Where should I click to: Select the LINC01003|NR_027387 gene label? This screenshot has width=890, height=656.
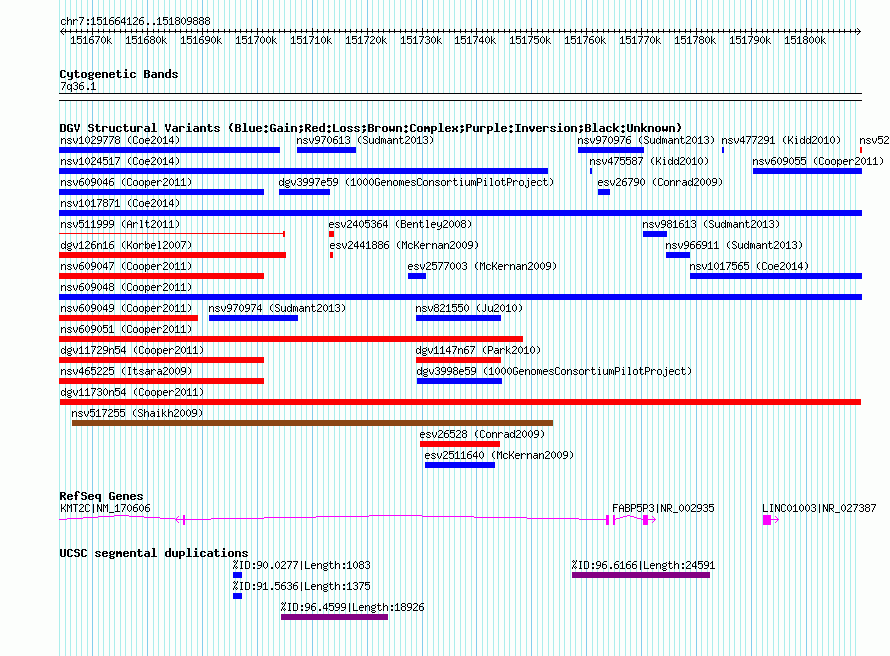click(x=819, y=508)
